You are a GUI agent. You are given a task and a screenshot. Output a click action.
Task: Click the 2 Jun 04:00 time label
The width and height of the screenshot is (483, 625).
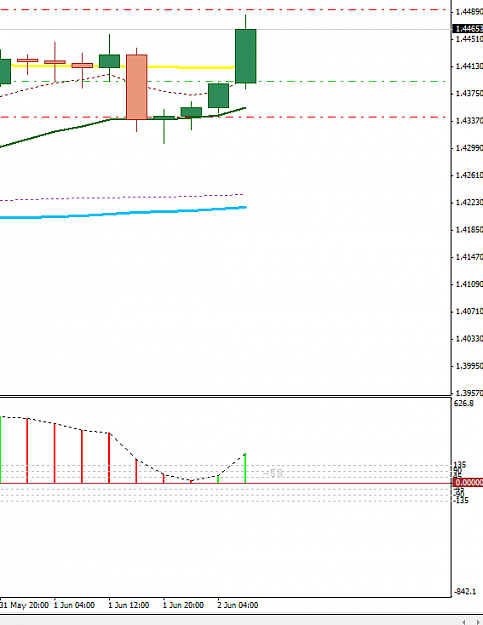pyautogui.click(x=238, y=605)
